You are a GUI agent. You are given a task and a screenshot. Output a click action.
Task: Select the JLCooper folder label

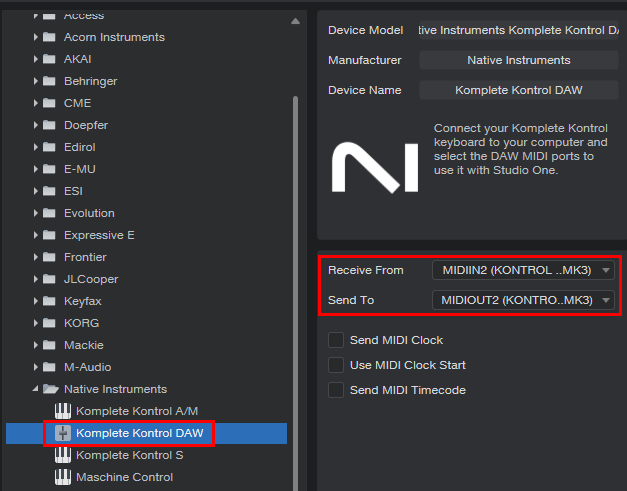(x=91, y=279)
